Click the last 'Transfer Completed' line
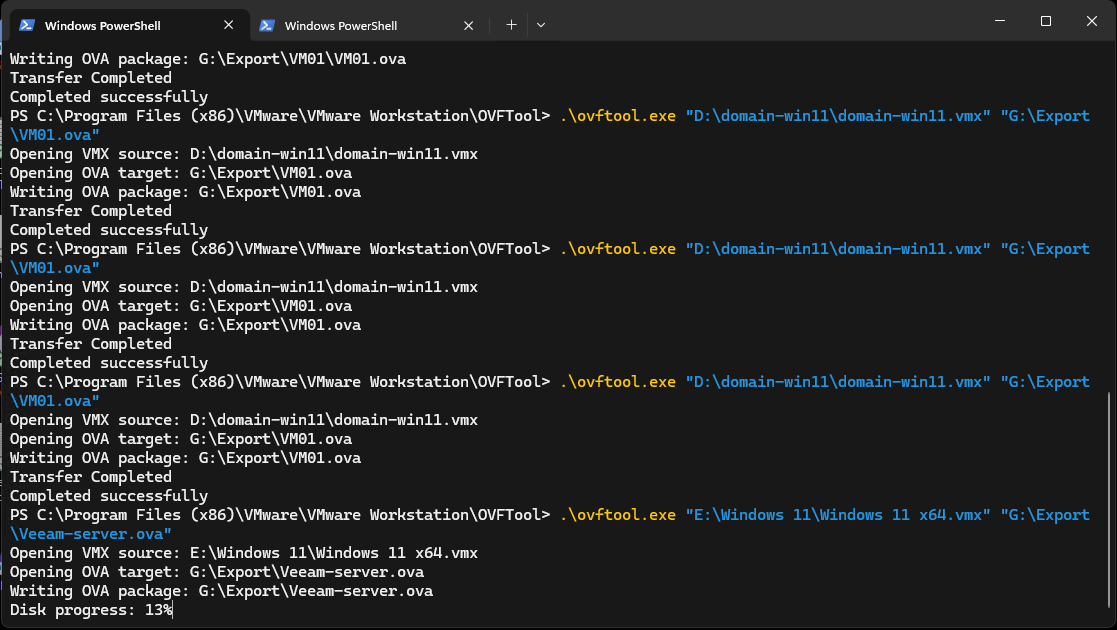This screenshot has width=1117, height=630. (x=90, y=477)
